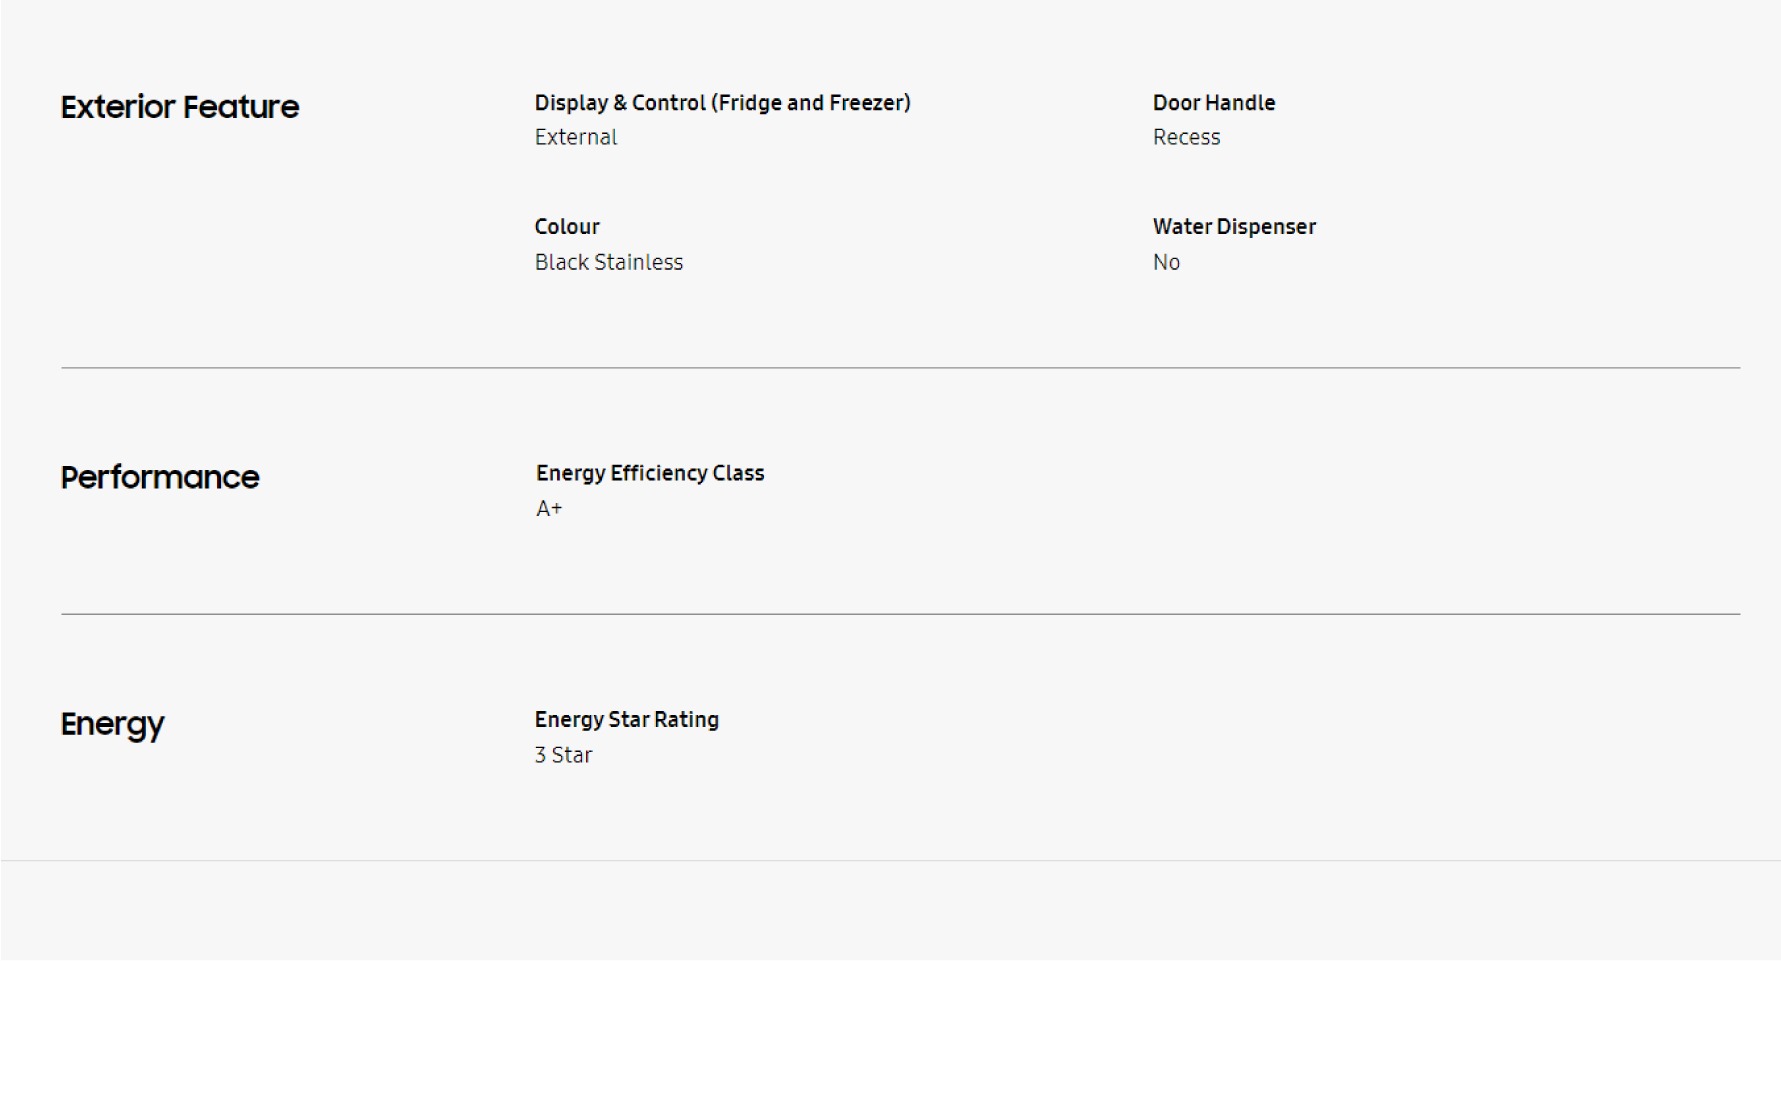Select the Black Stainless colour value
The image size is (1781, 1108).
coord(608,262)
